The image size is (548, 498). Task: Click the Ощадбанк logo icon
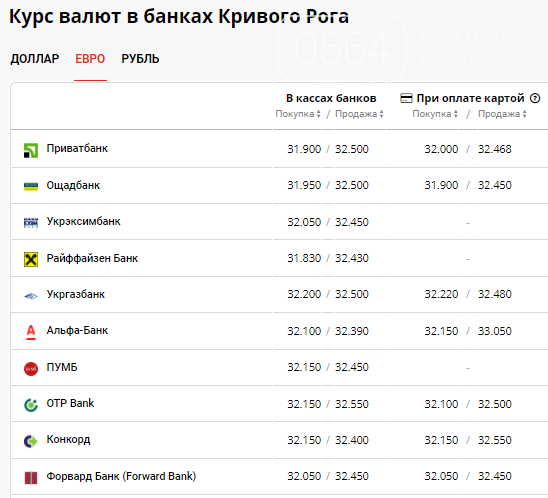click(x=31, y=186)
